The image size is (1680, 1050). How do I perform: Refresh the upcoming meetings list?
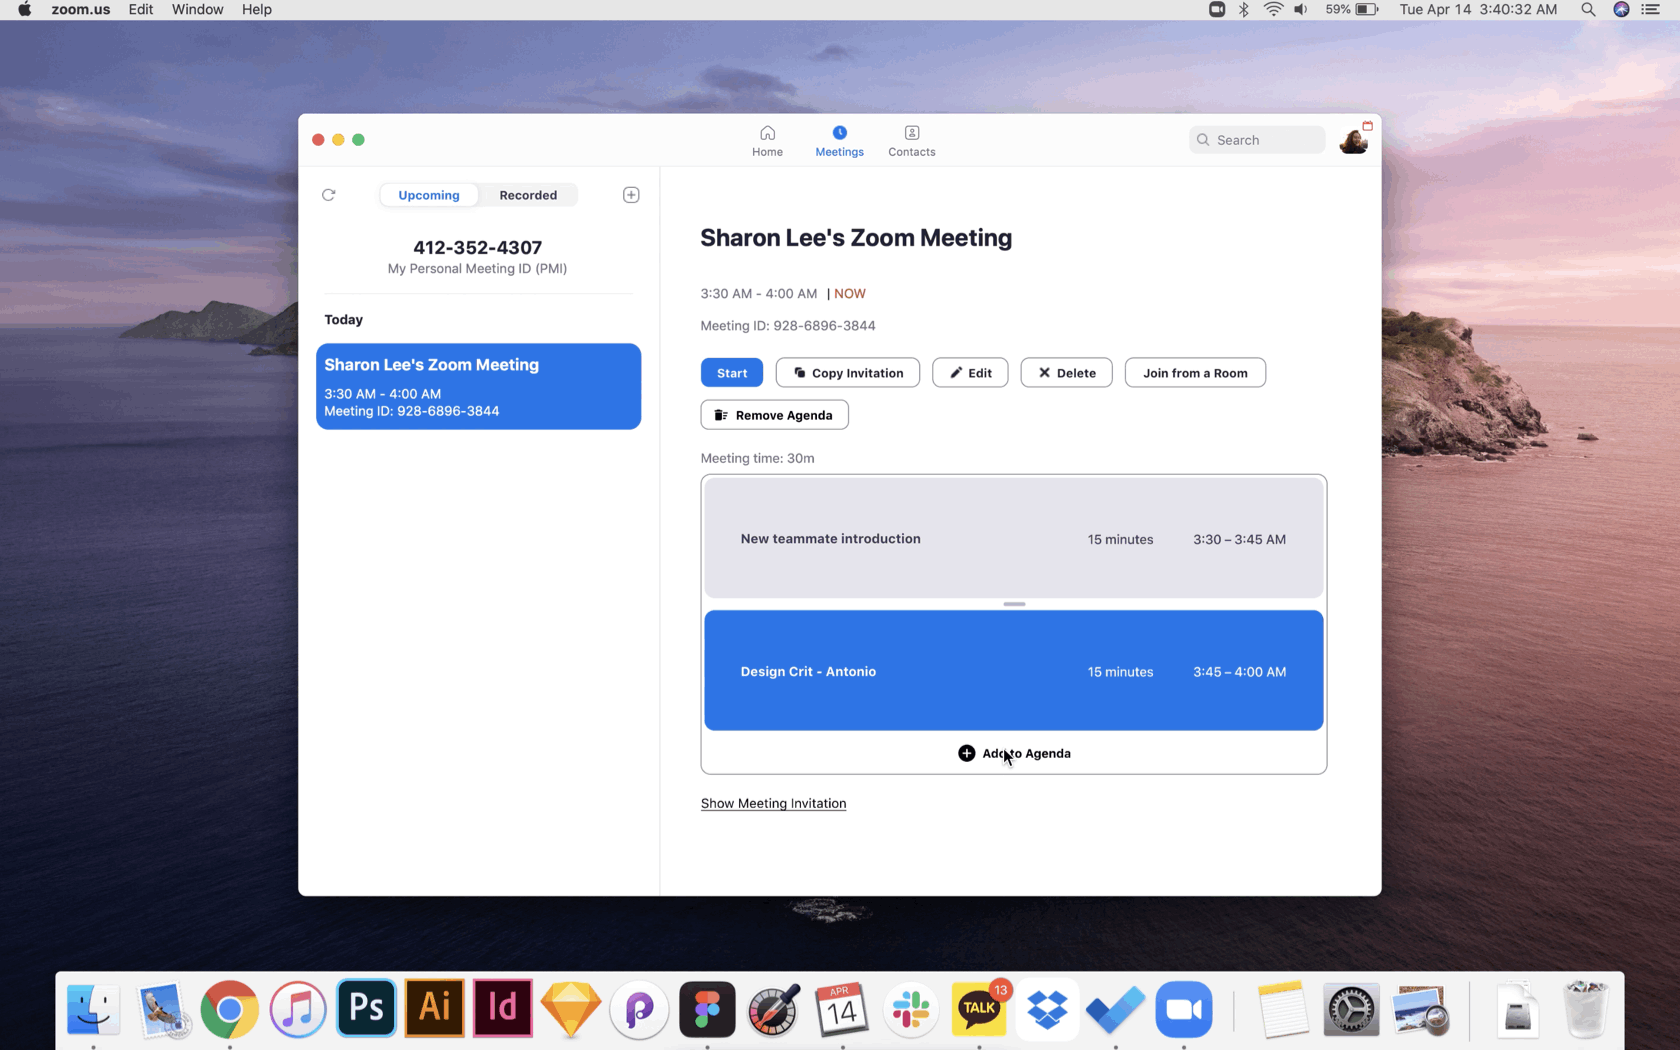[x=328, y=195]
